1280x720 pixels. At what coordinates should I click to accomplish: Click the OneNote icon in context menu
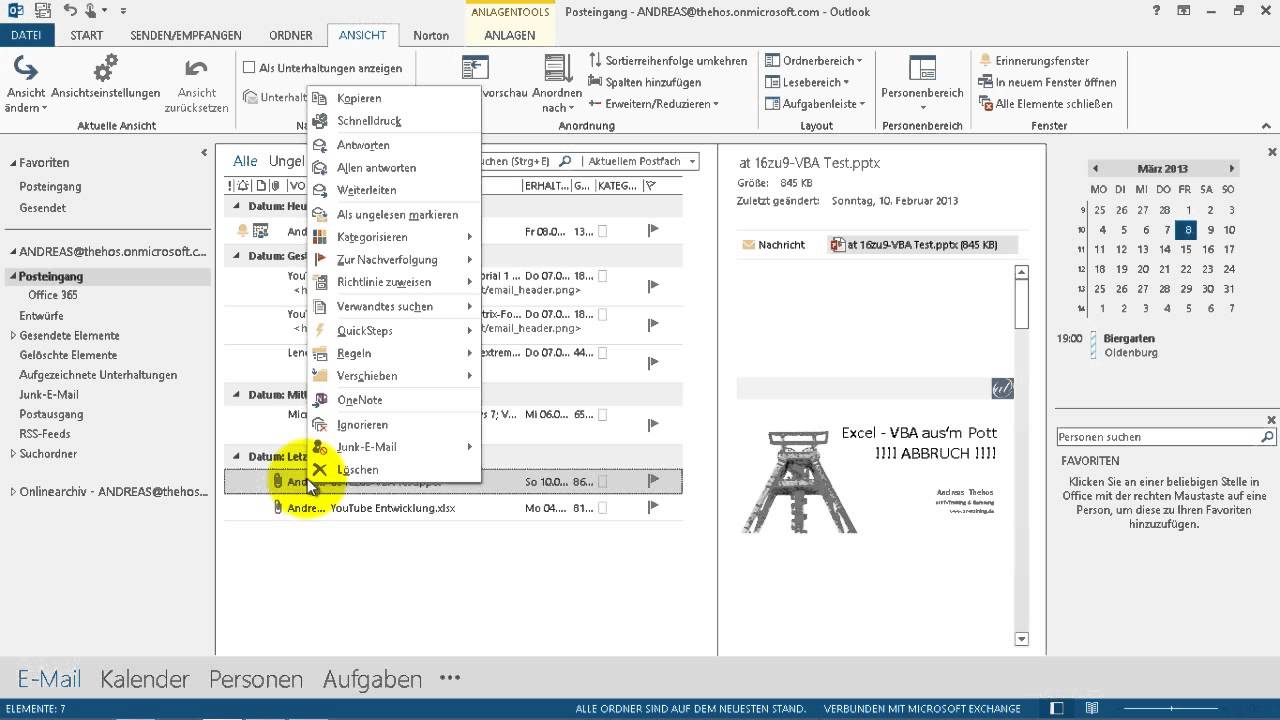[320, 399]
